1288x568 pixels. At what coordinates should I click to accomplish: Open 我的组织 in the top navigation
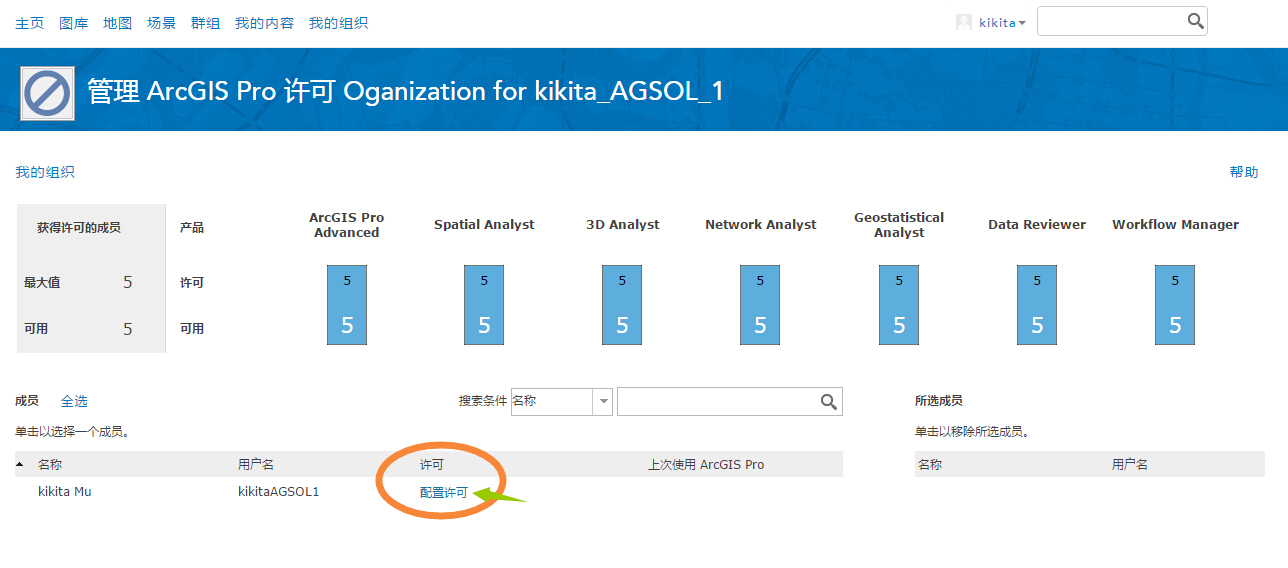tap(338, 23)
